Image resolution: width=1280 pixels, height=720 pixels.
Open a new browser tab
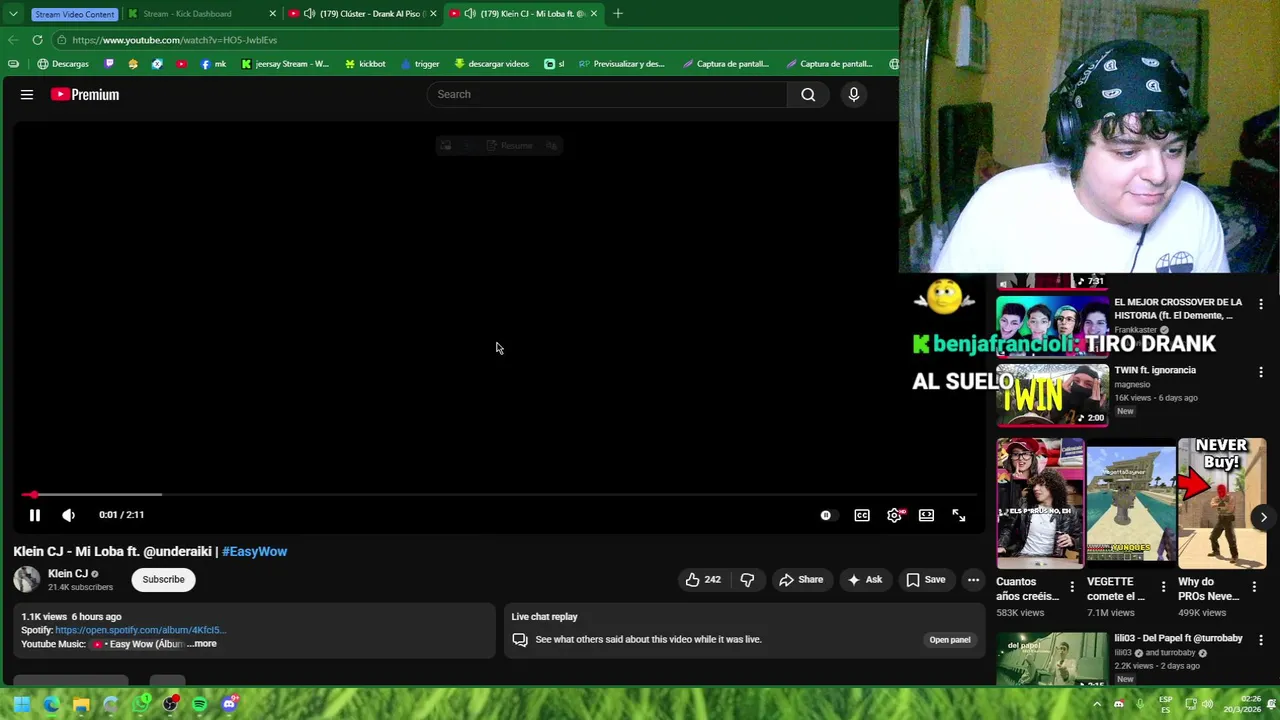click(x=618, y=14)
